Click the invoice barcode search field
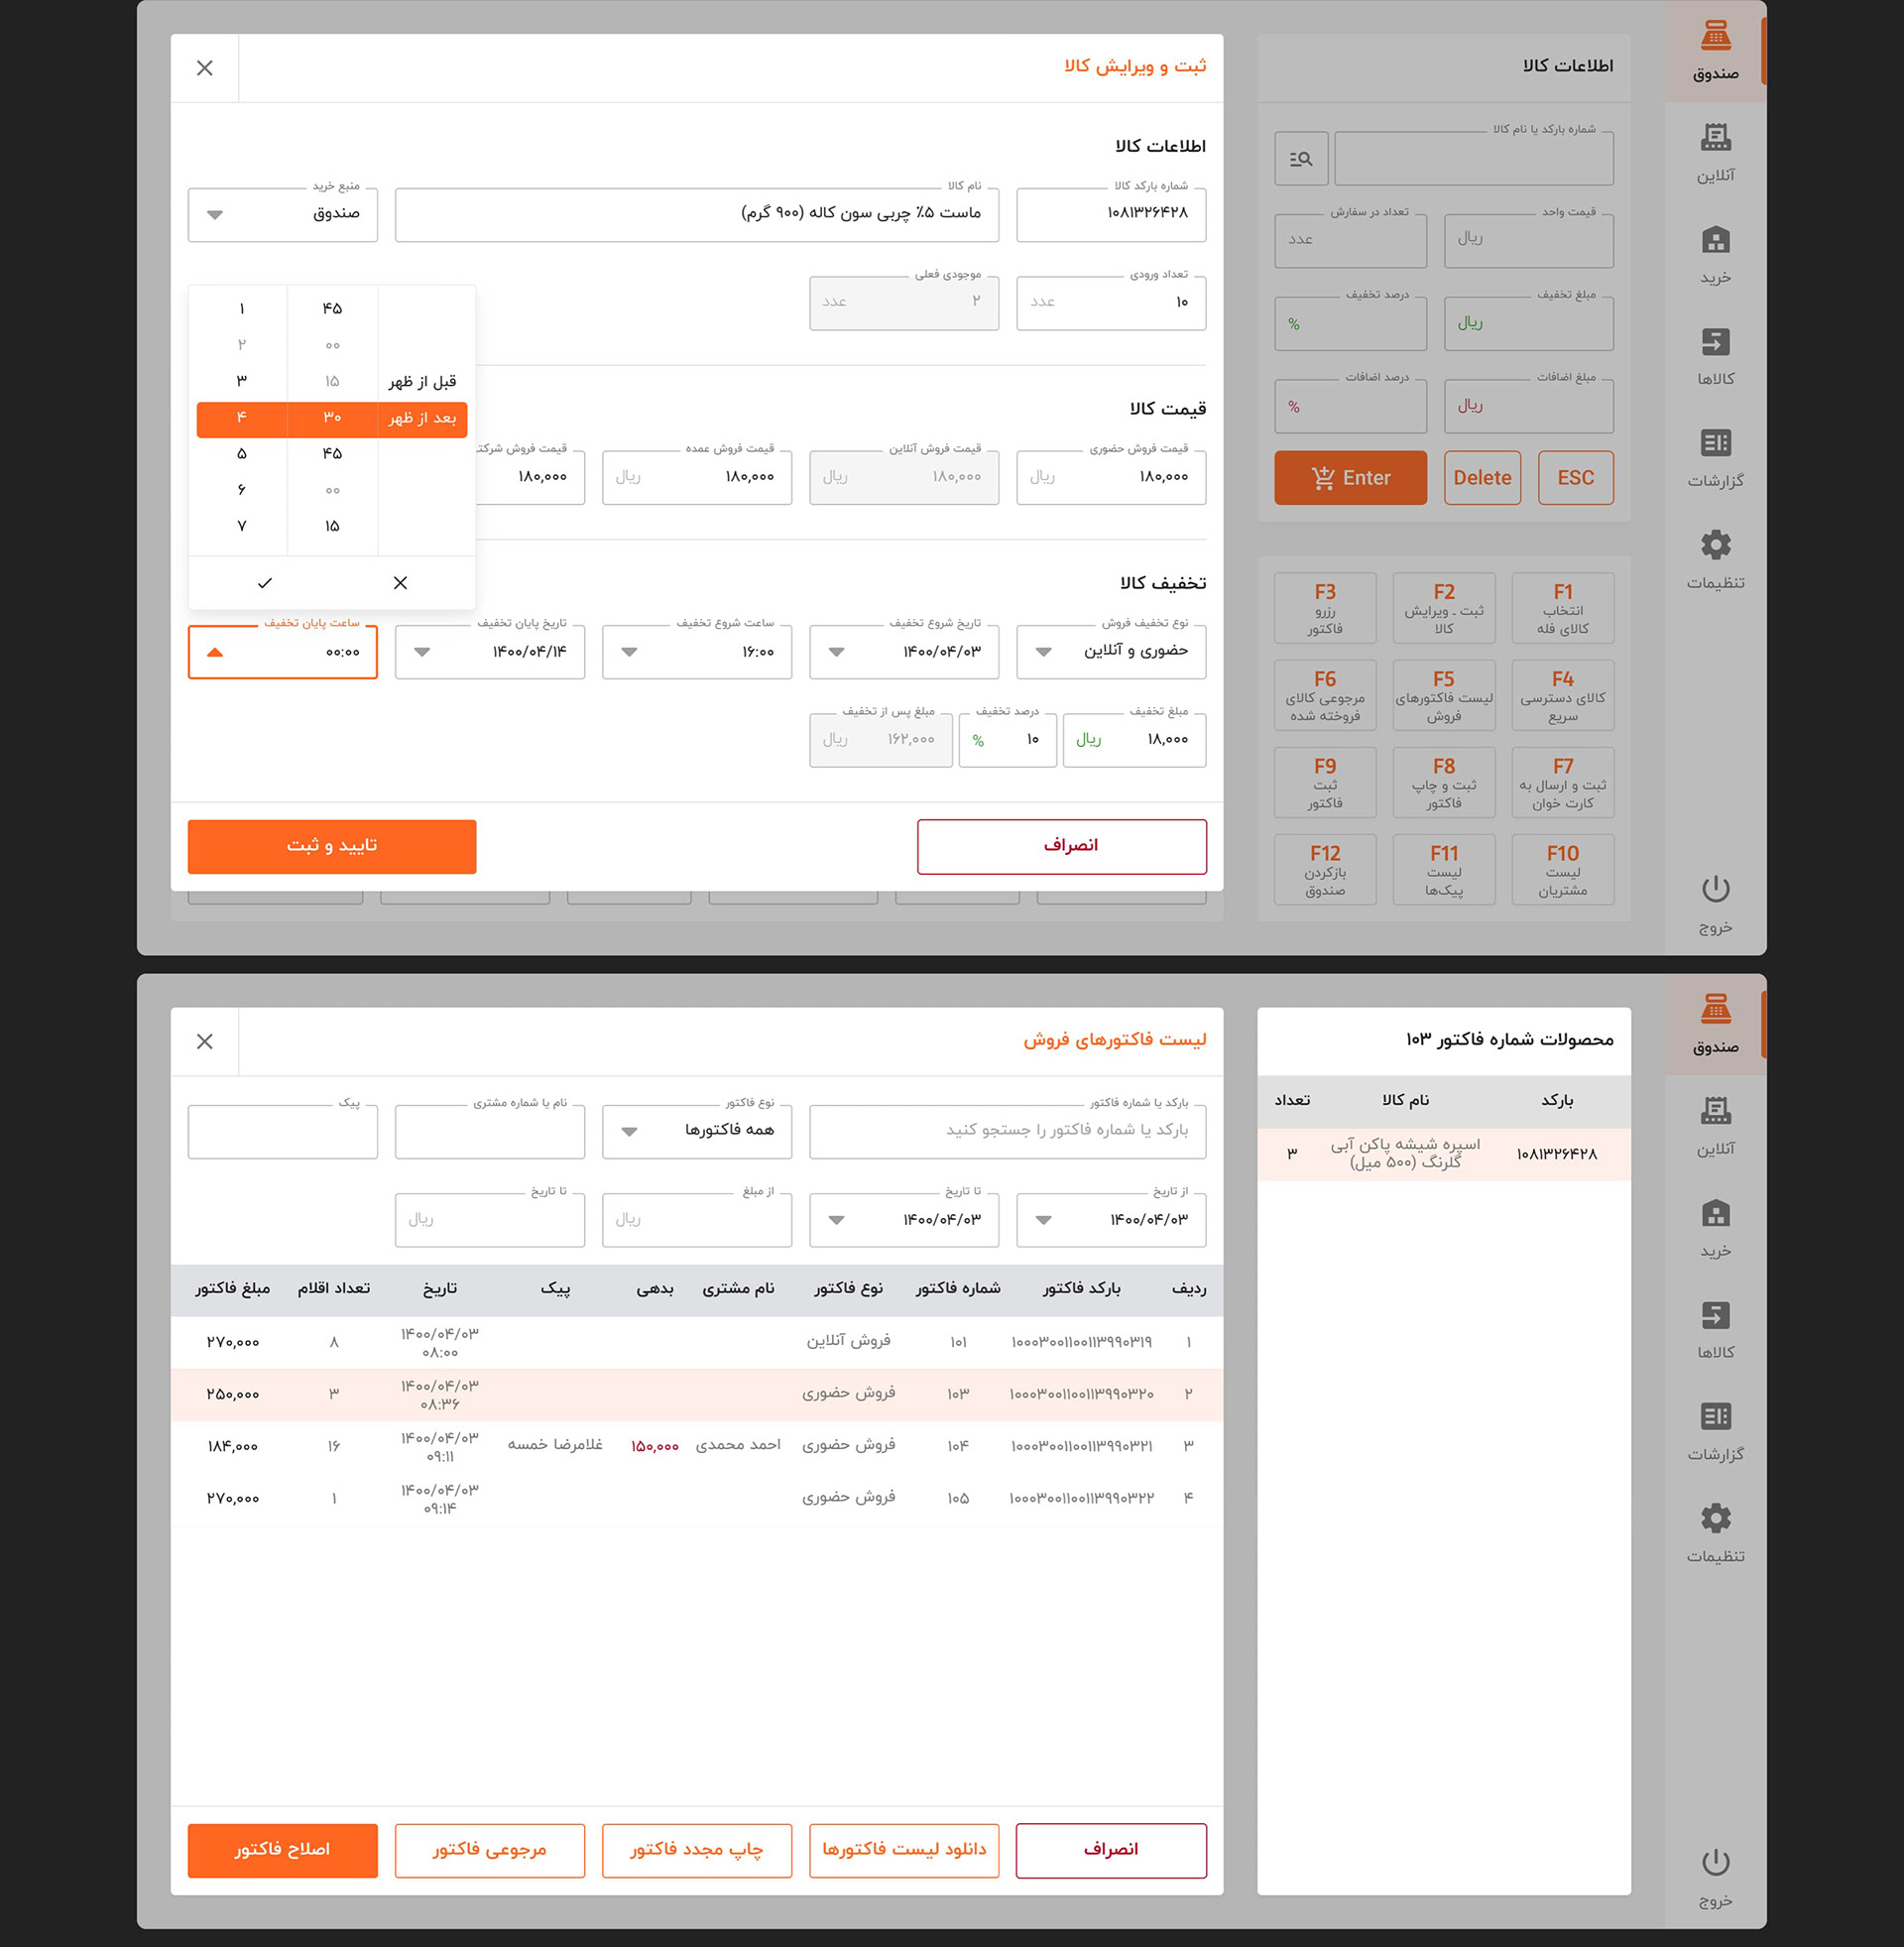 click(x=1006, y=1131)
